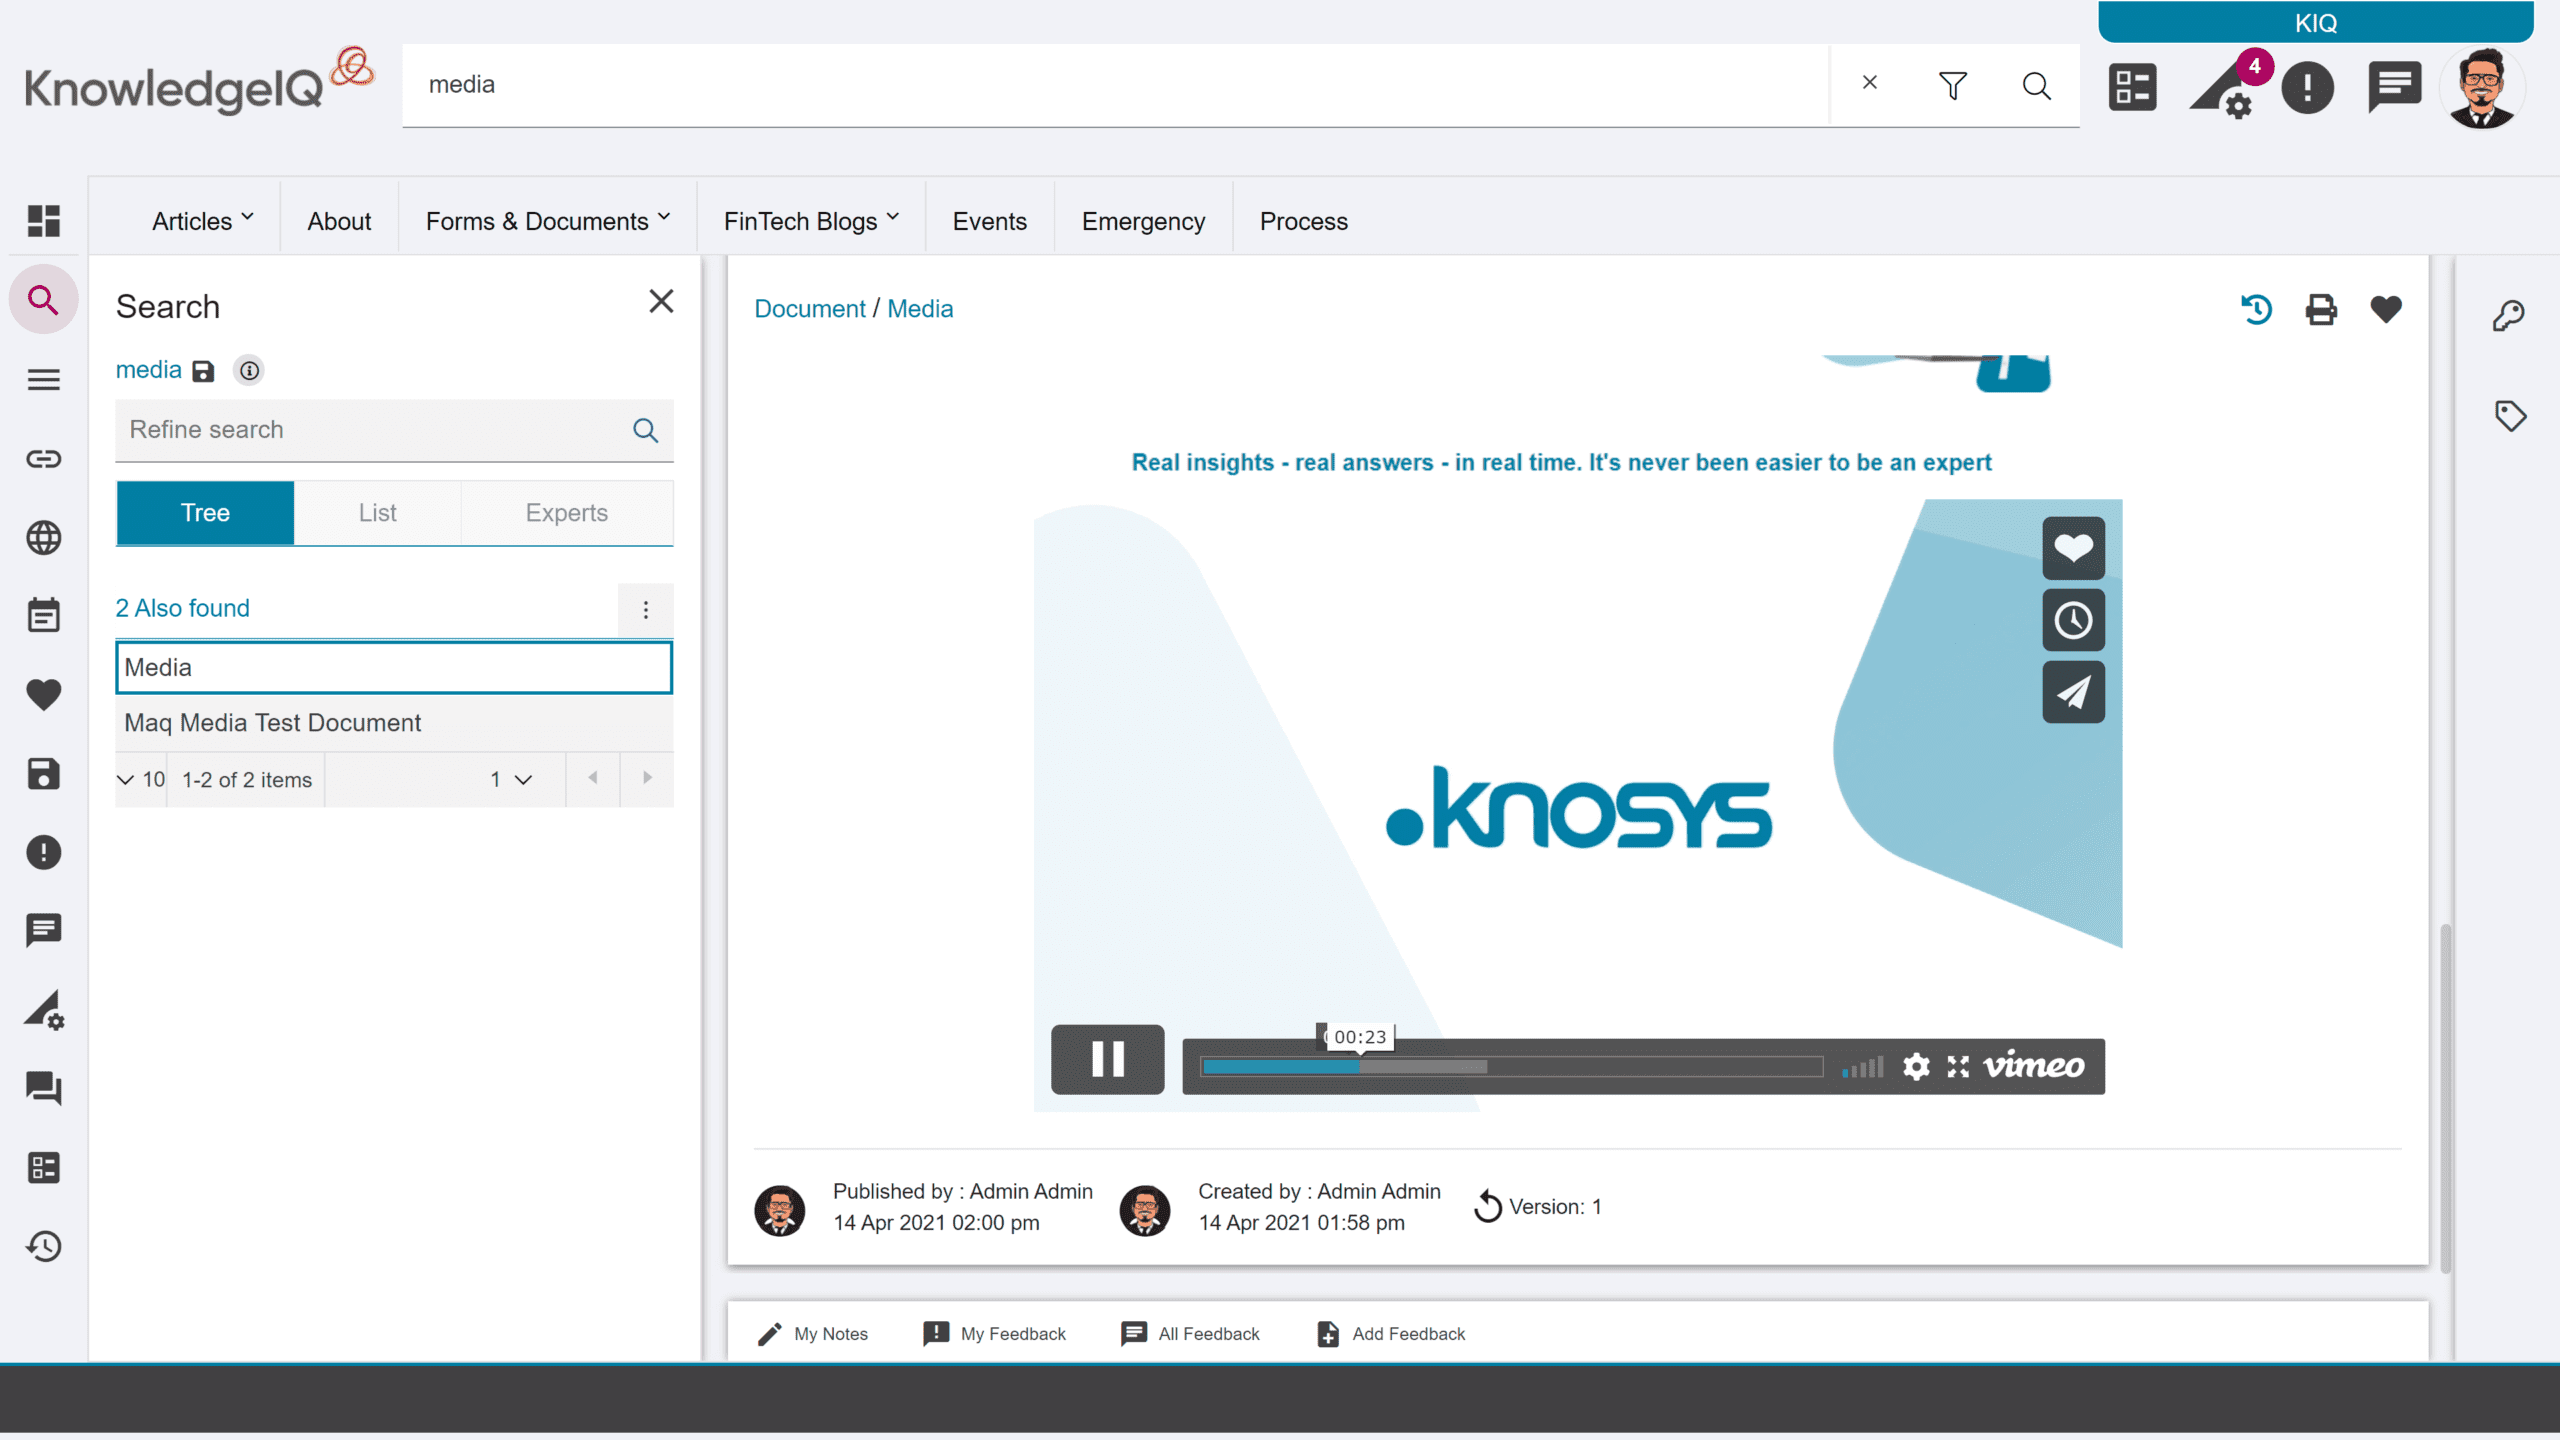Image resolution: width=2560 pixels, height=1440 pixels.
Task: Open the Events menu item
Action: (x=989, y=221)
